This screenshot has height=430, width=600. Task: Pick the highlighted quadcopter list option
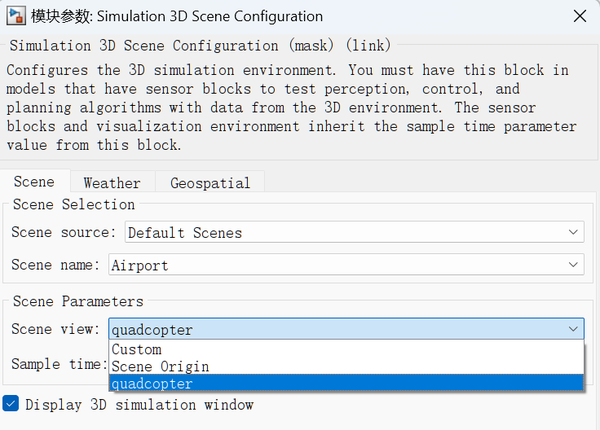tap(153, 383)
